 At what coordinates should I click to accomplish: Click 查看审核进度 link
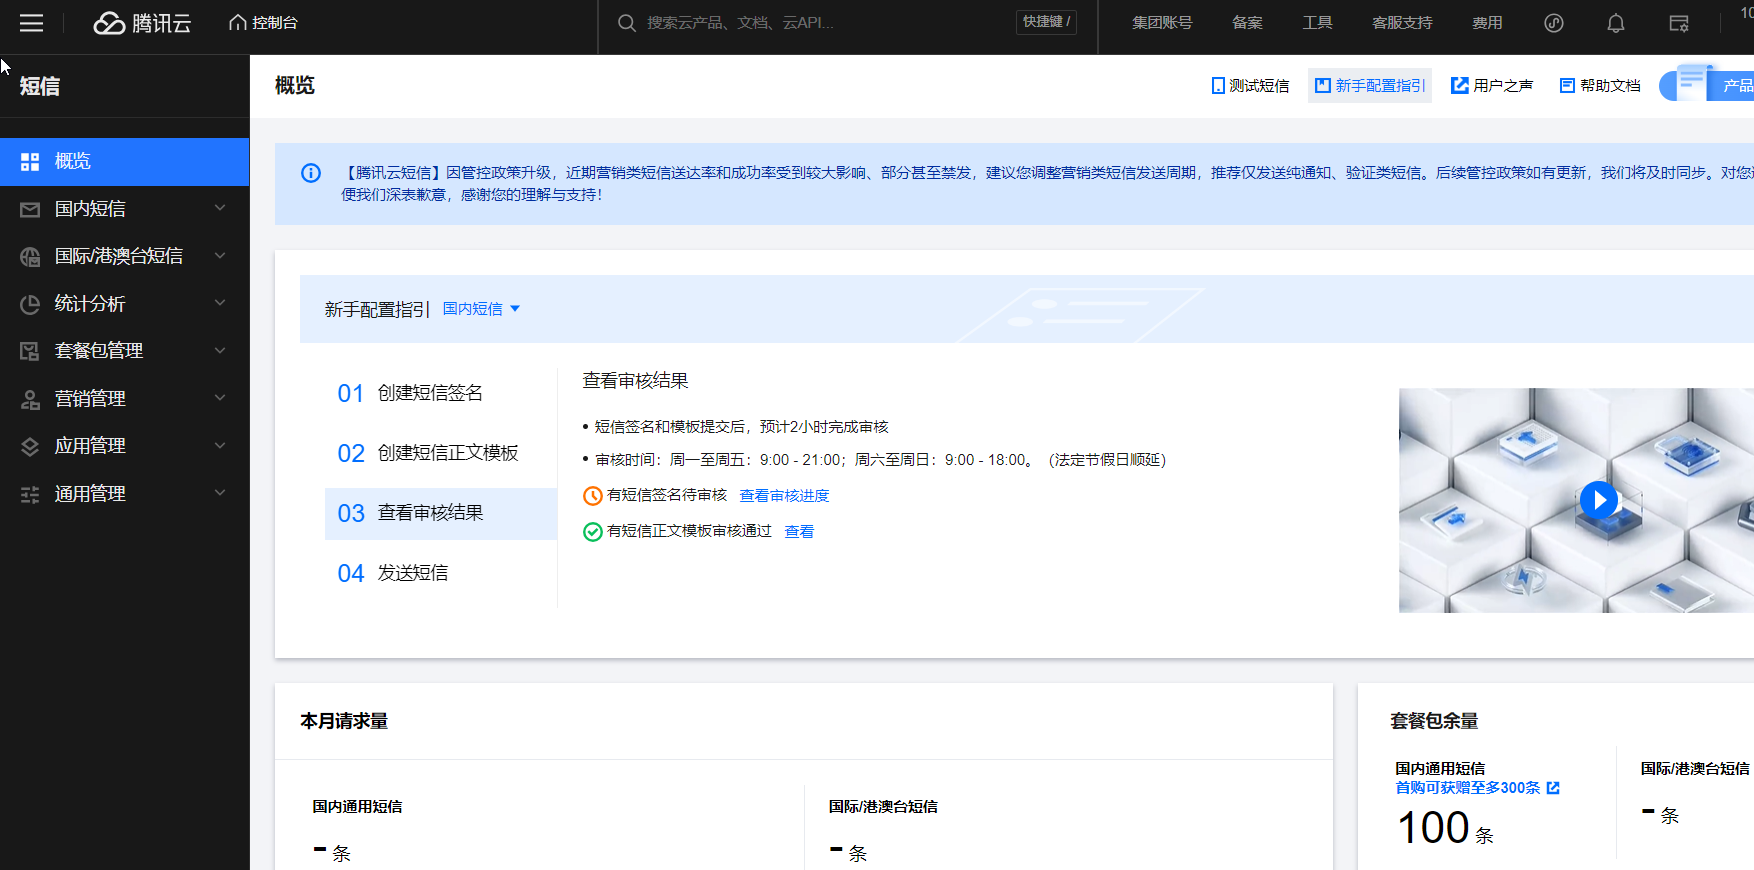pyautogui.click(x=784, y=496)
